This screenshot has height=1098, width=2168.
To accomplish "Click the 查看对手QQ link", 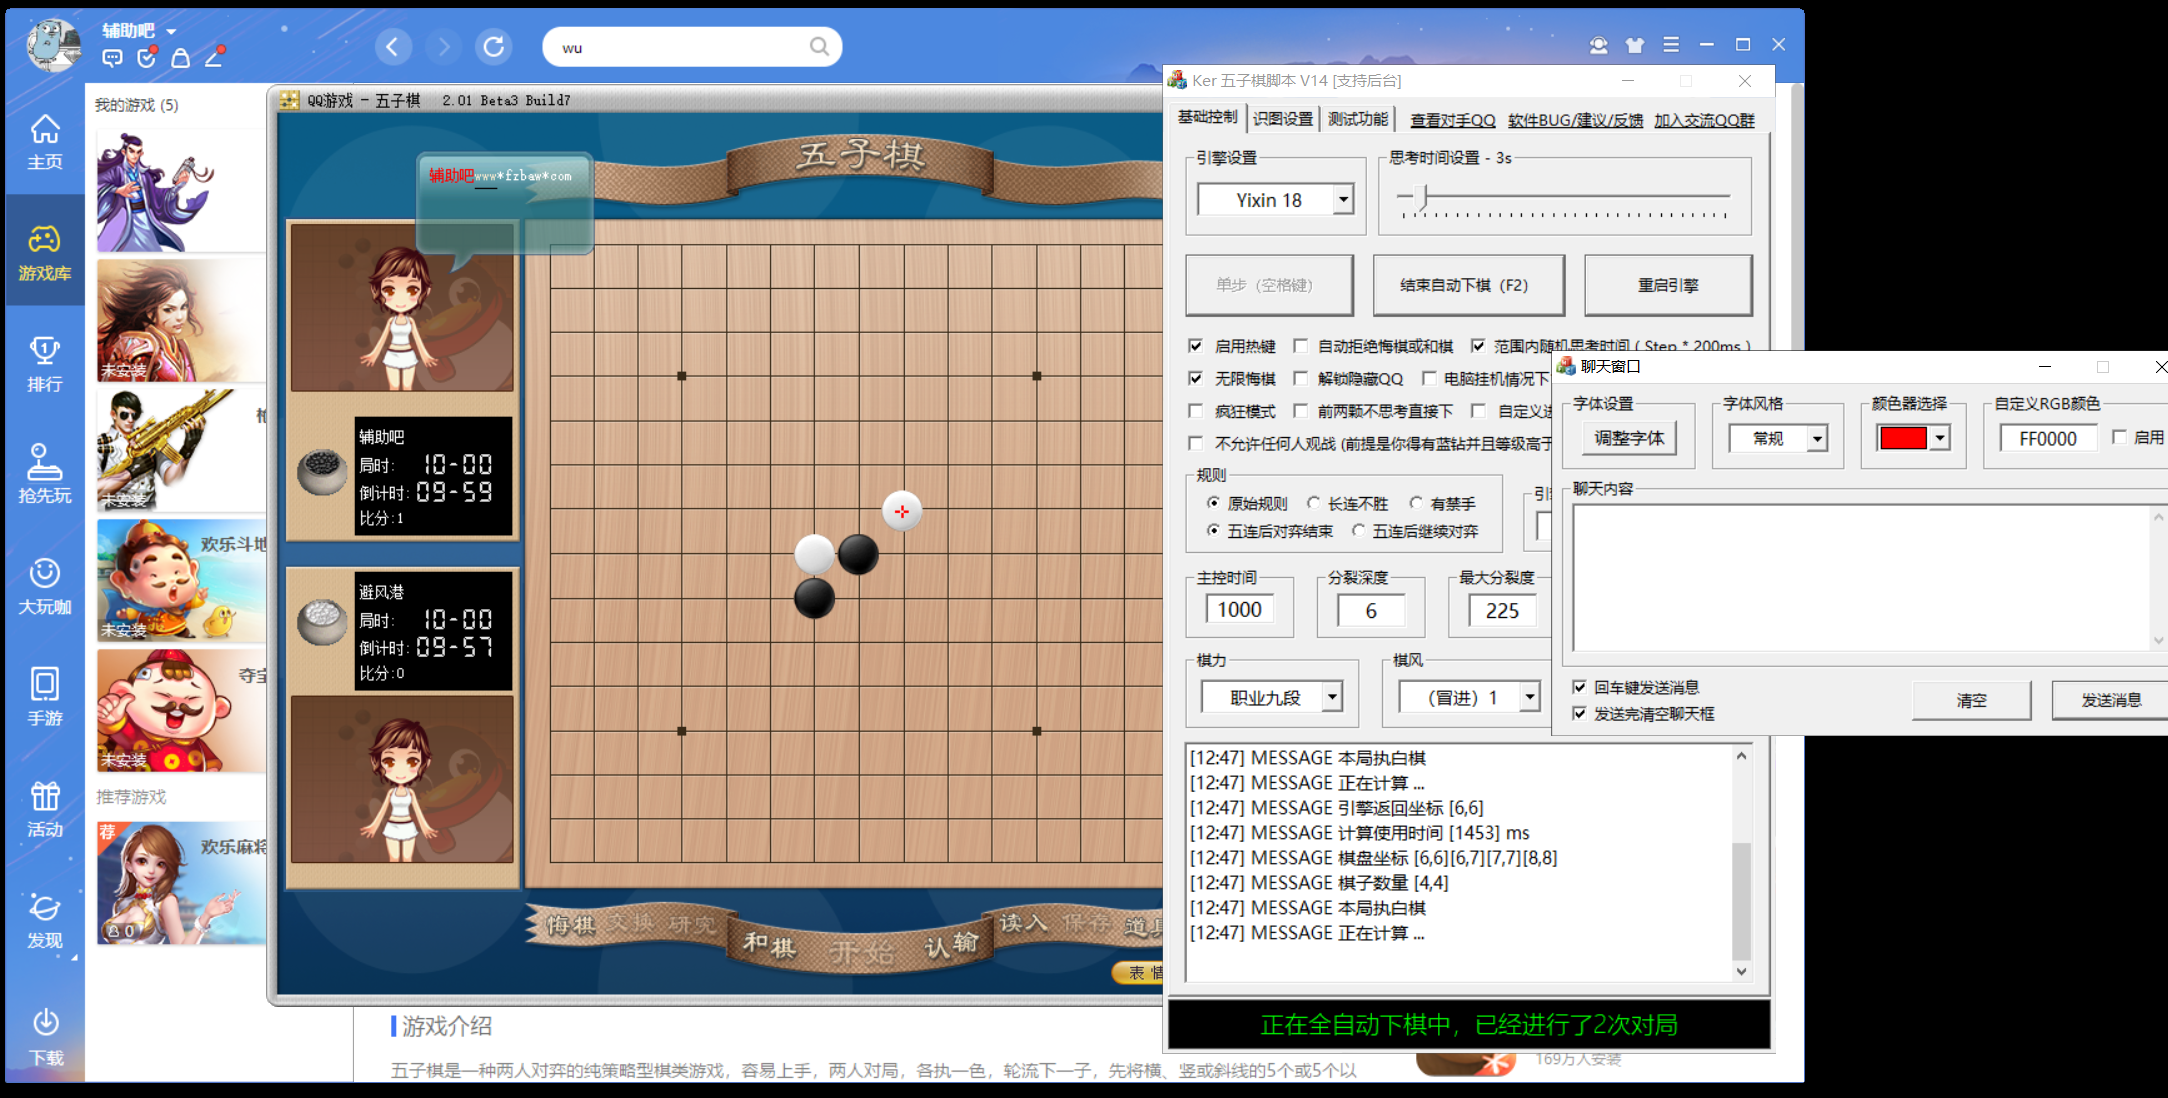I will tap(1452, 119).
